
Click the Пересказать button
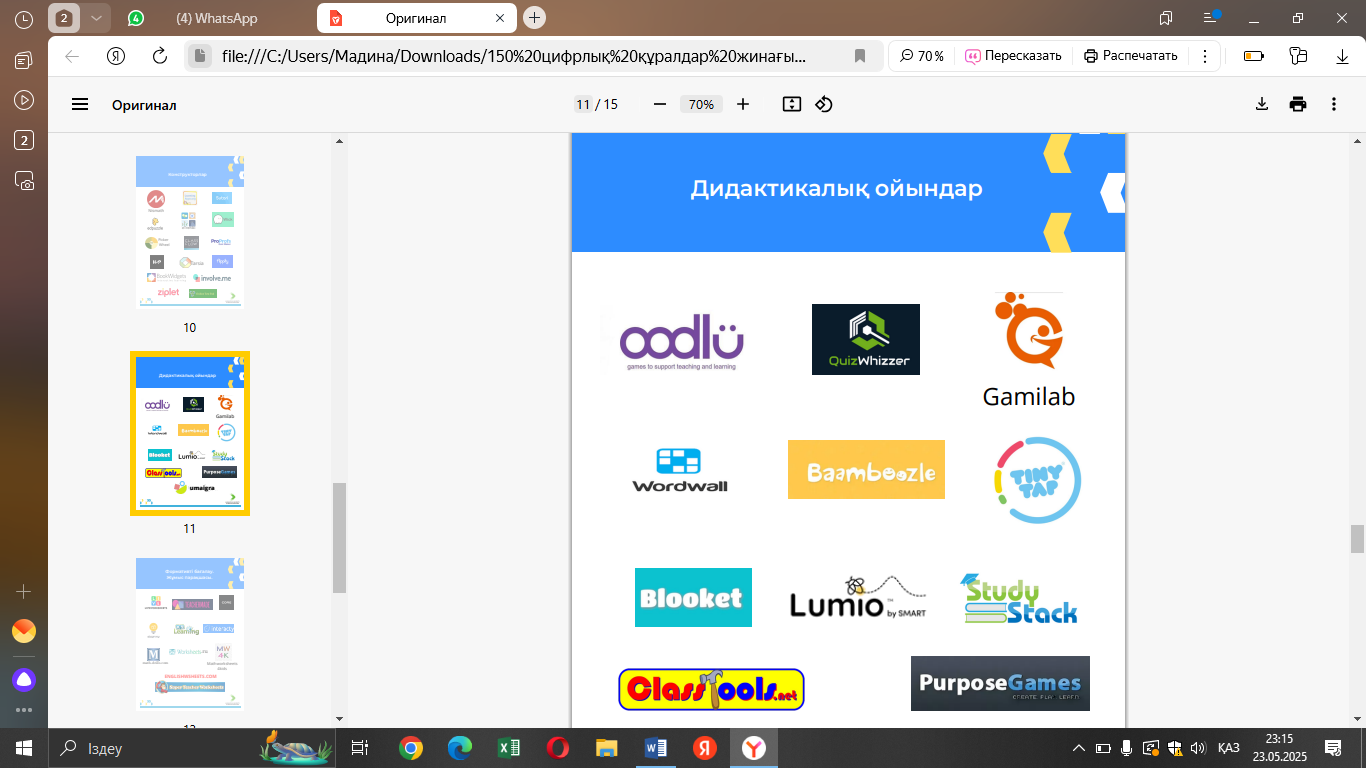pos(1013,56)
